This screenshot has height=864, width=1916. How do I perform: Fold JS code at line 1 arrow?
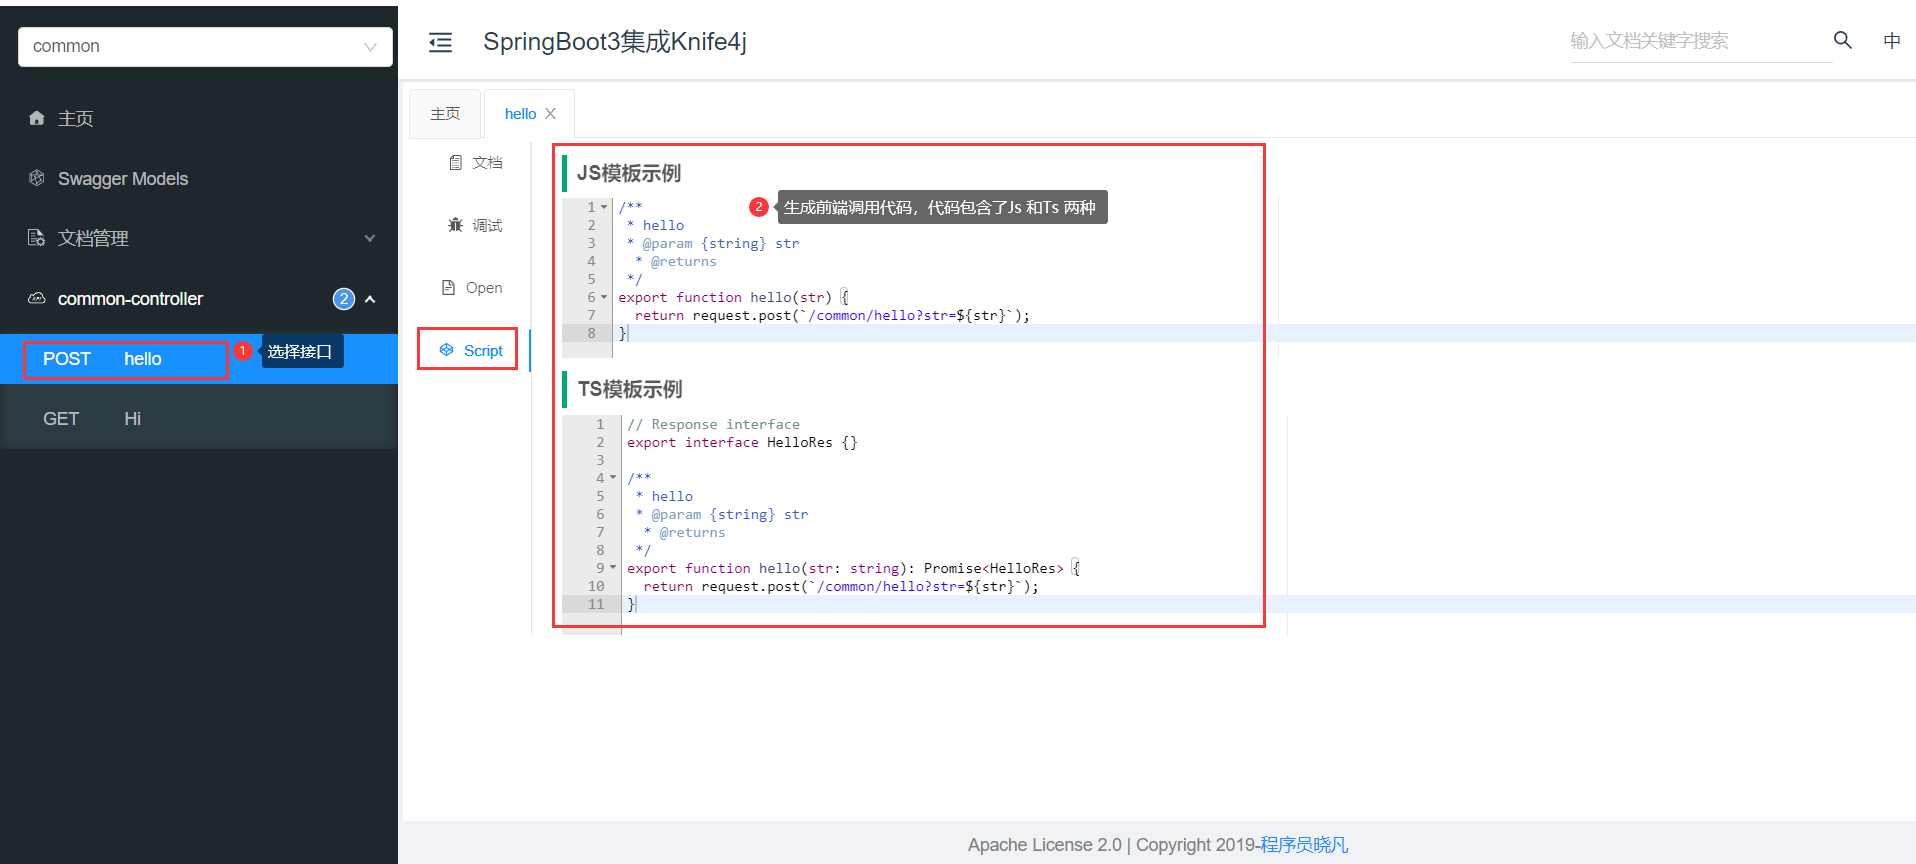click(x=604, y=207)
